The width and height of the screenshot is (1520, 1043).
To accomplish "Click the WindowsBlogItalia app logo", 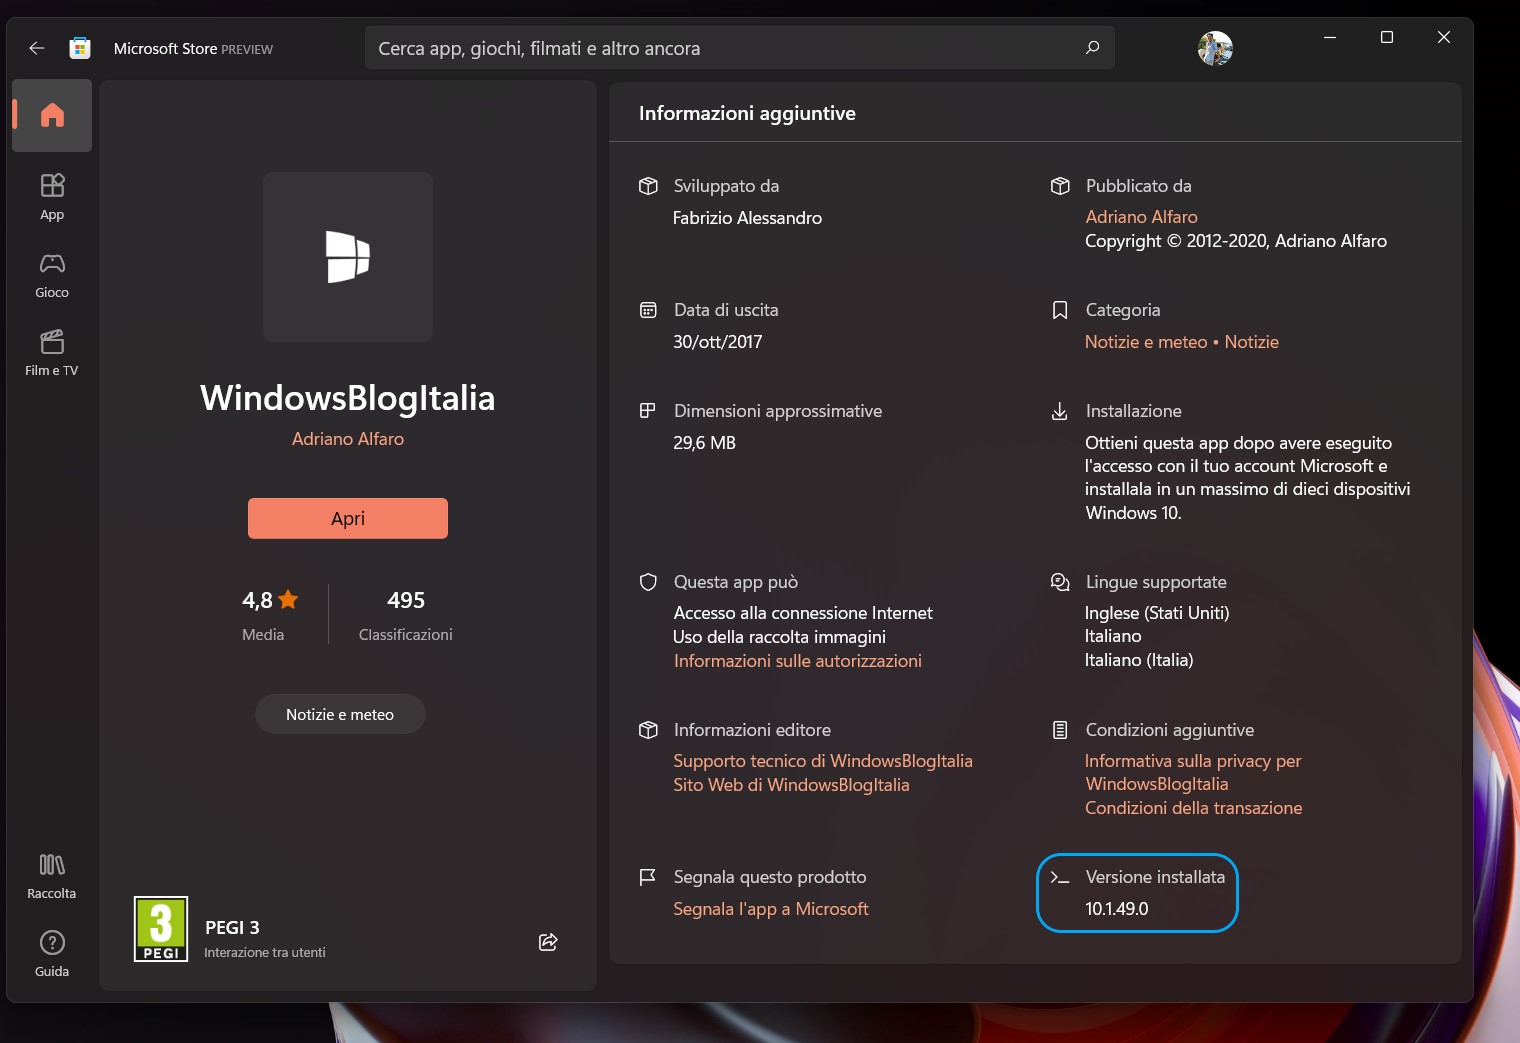I will [x=348, y=257].
